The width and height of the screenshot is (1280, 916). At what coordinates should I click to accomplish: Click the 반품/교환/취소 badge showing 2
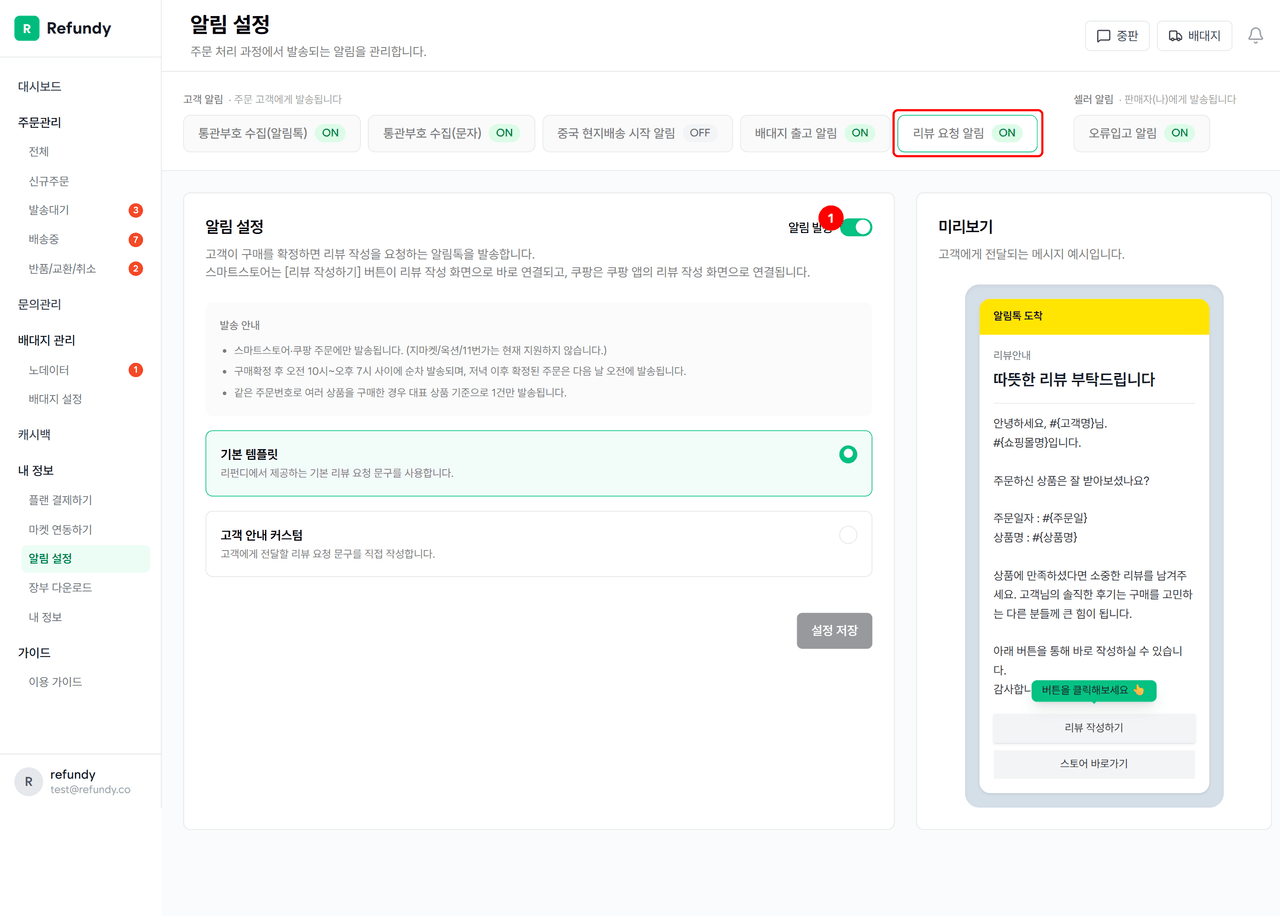pos(136,269)
